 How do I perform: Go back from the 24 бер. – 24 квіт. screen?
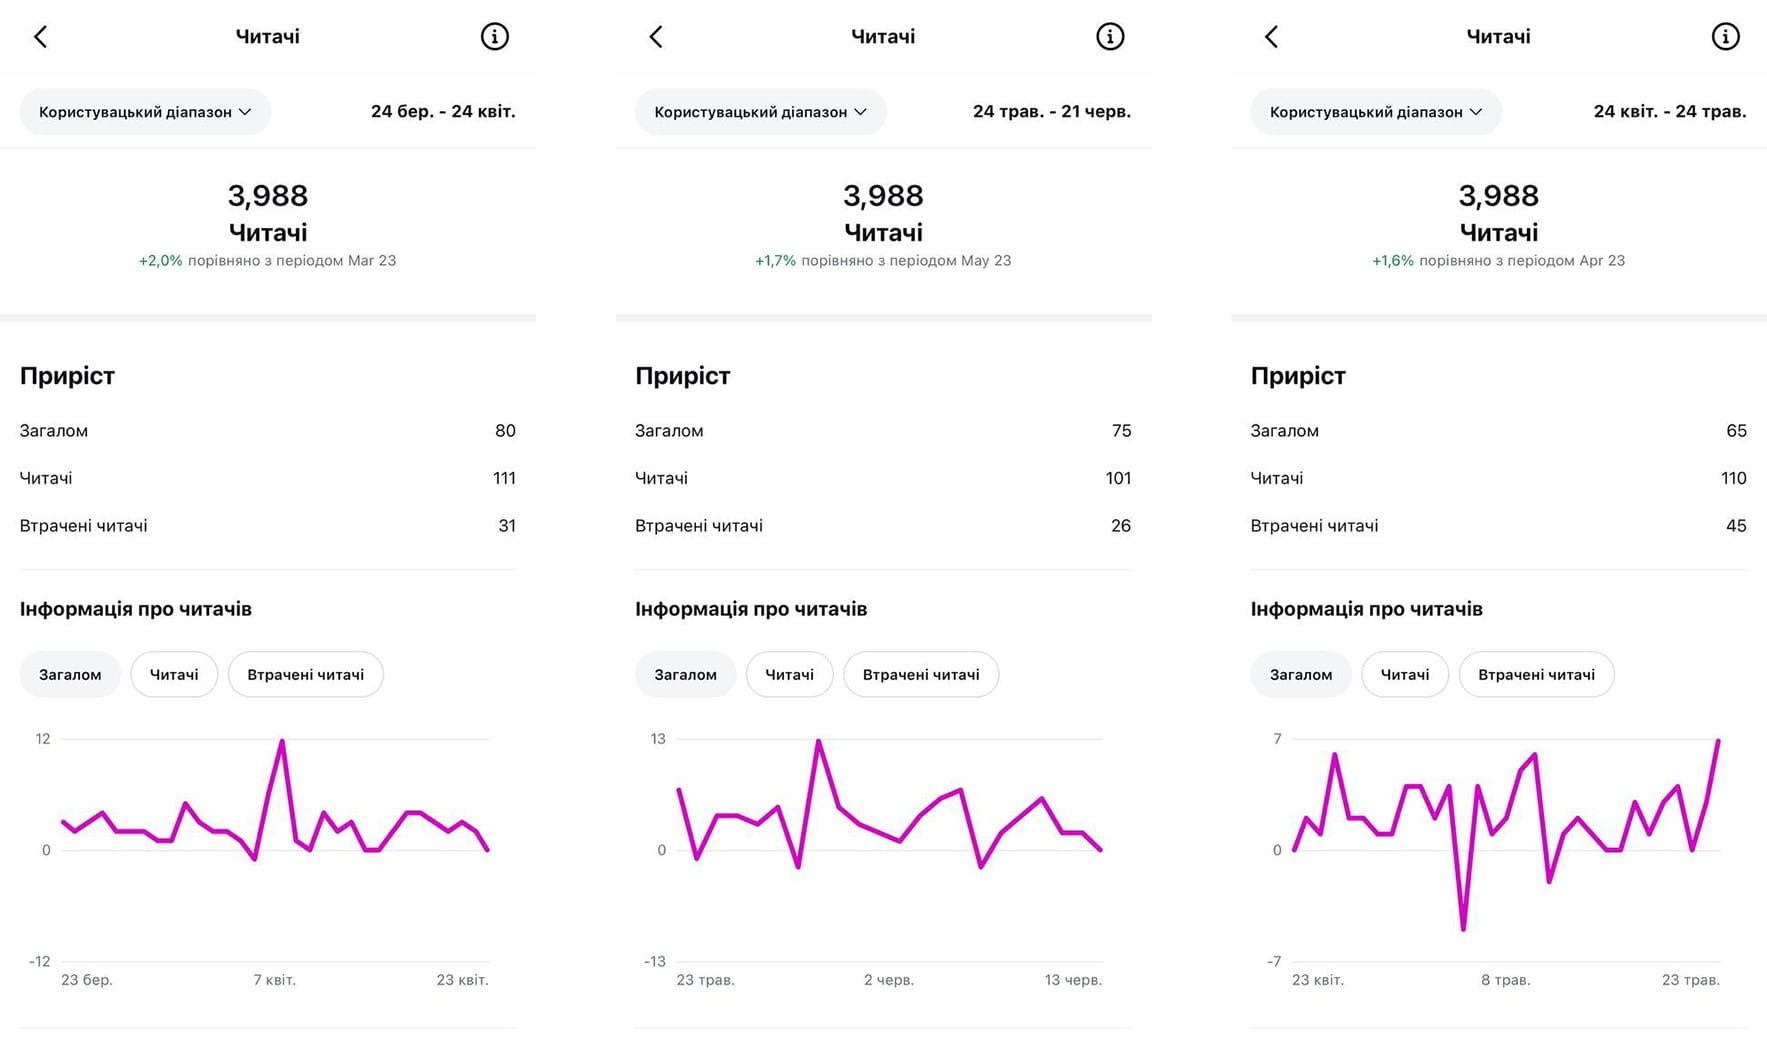40,37
